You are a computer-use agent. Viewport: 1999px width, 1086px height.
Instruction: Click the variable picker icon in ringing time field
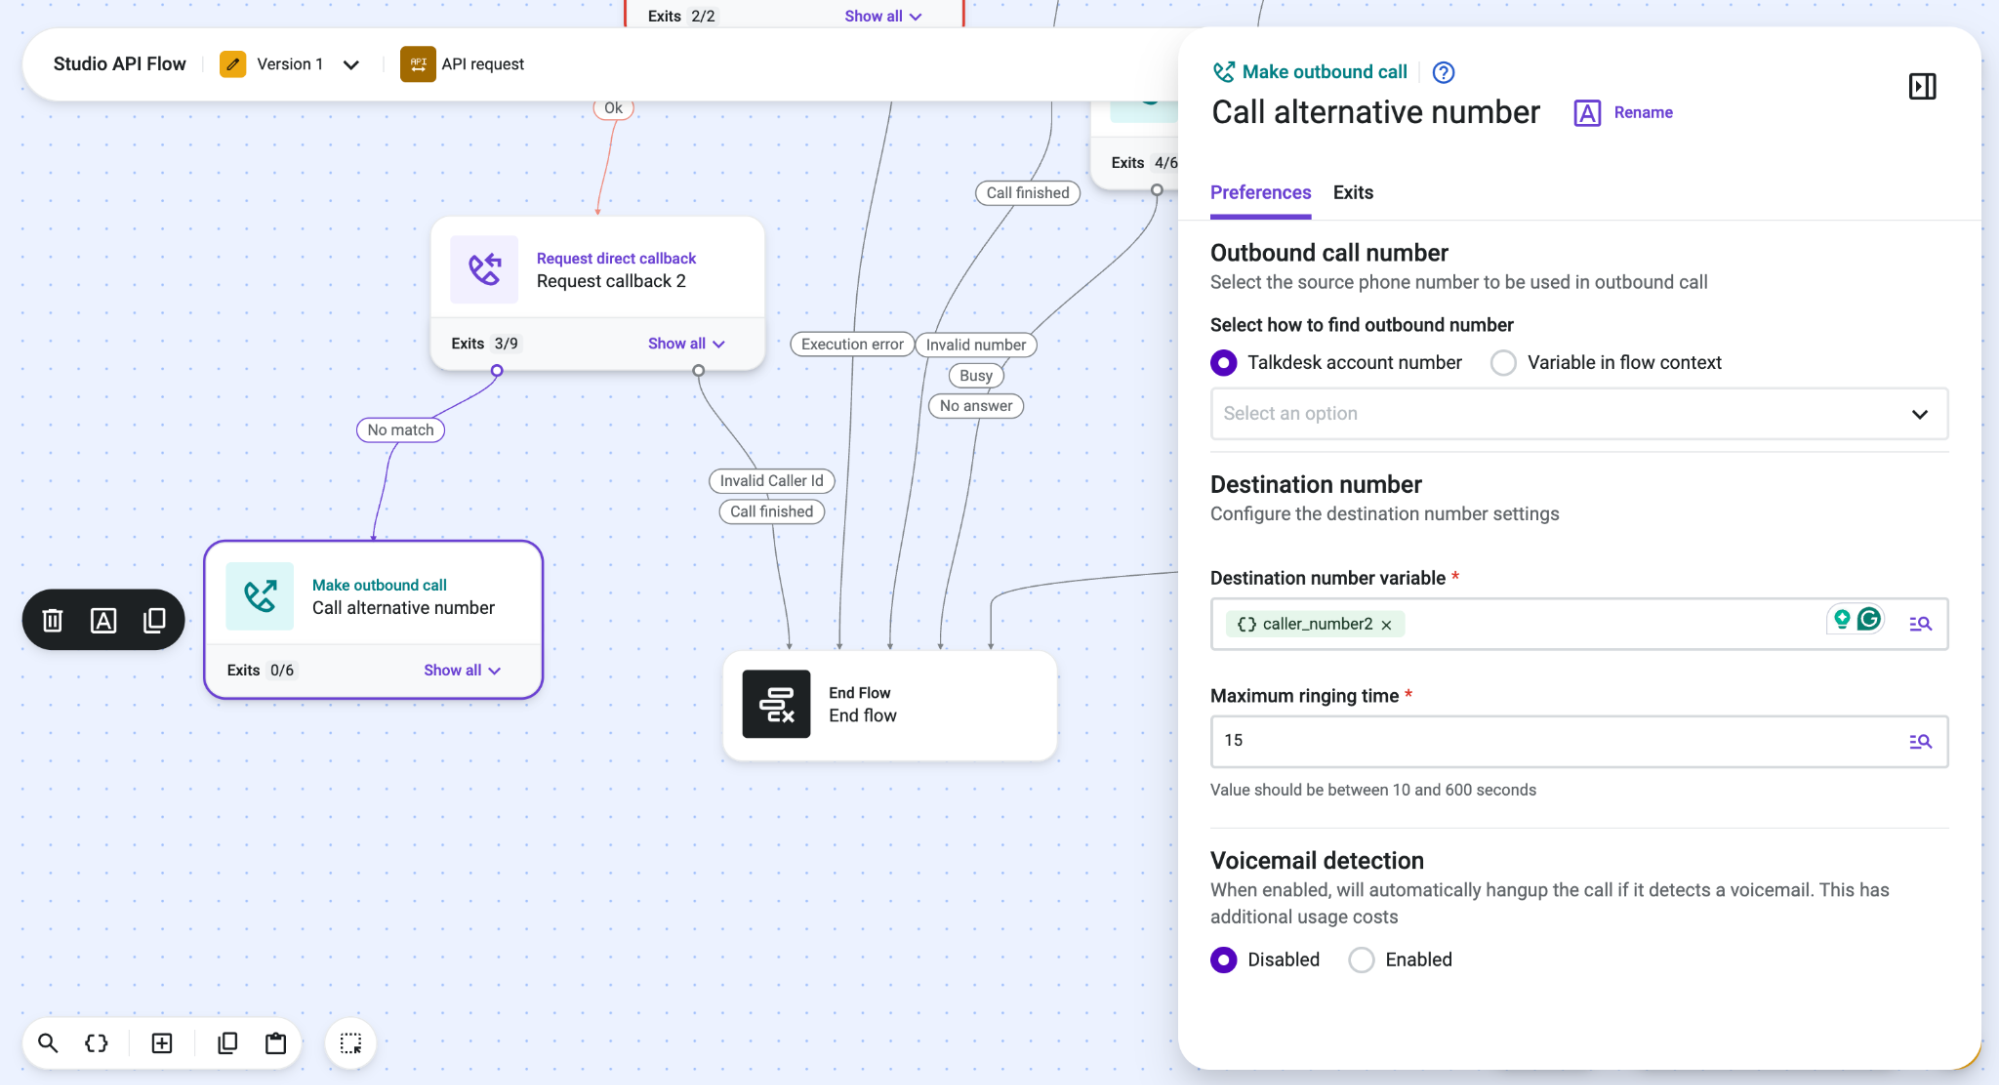pos(1920,741)
